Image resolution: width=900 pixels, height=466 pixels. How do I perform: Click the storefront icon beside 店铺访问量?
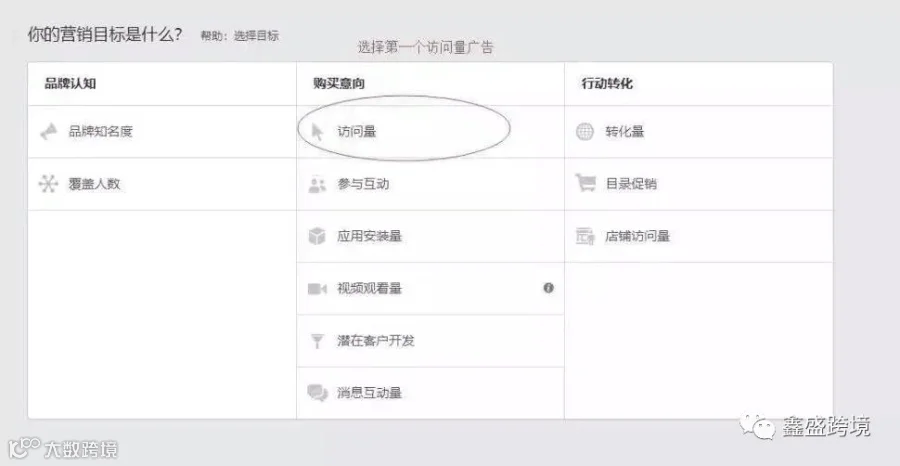[585, 236]
